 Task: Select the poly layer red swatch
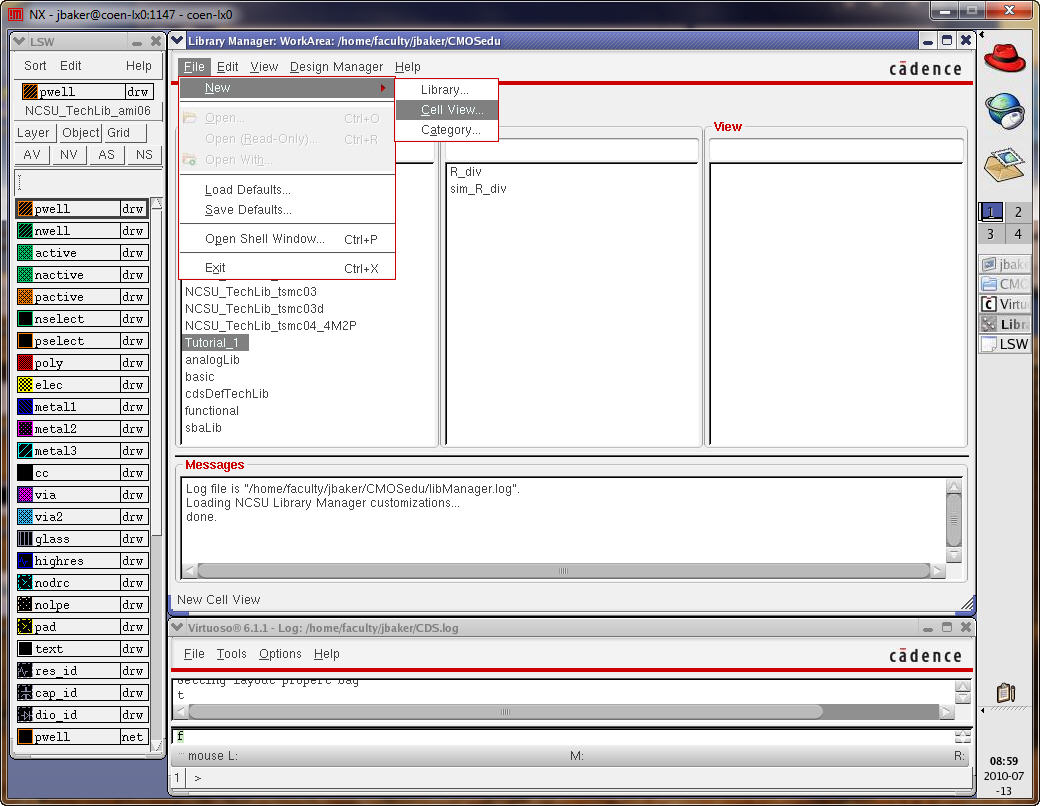(25, 363)
